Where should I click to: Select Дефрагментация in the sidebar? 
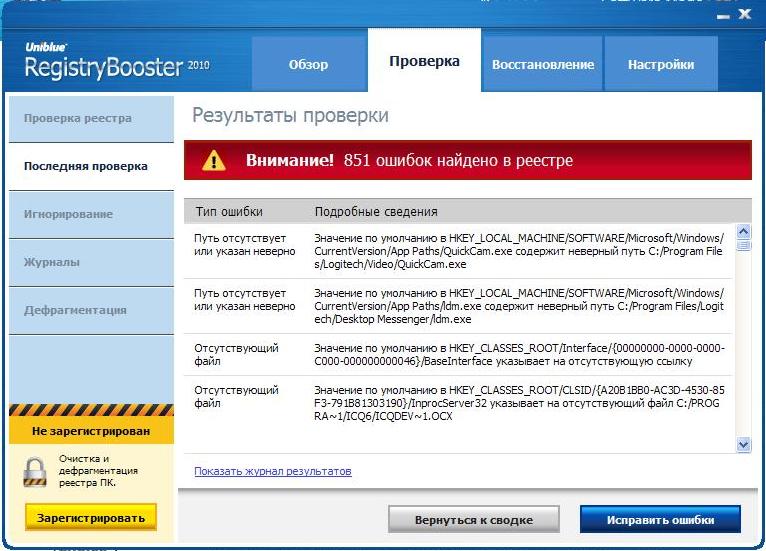click(75, 310)
